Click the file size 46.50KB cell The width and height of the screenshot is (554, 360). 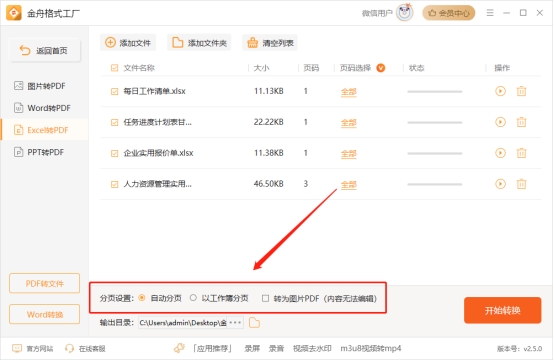[x=269, y=184]
